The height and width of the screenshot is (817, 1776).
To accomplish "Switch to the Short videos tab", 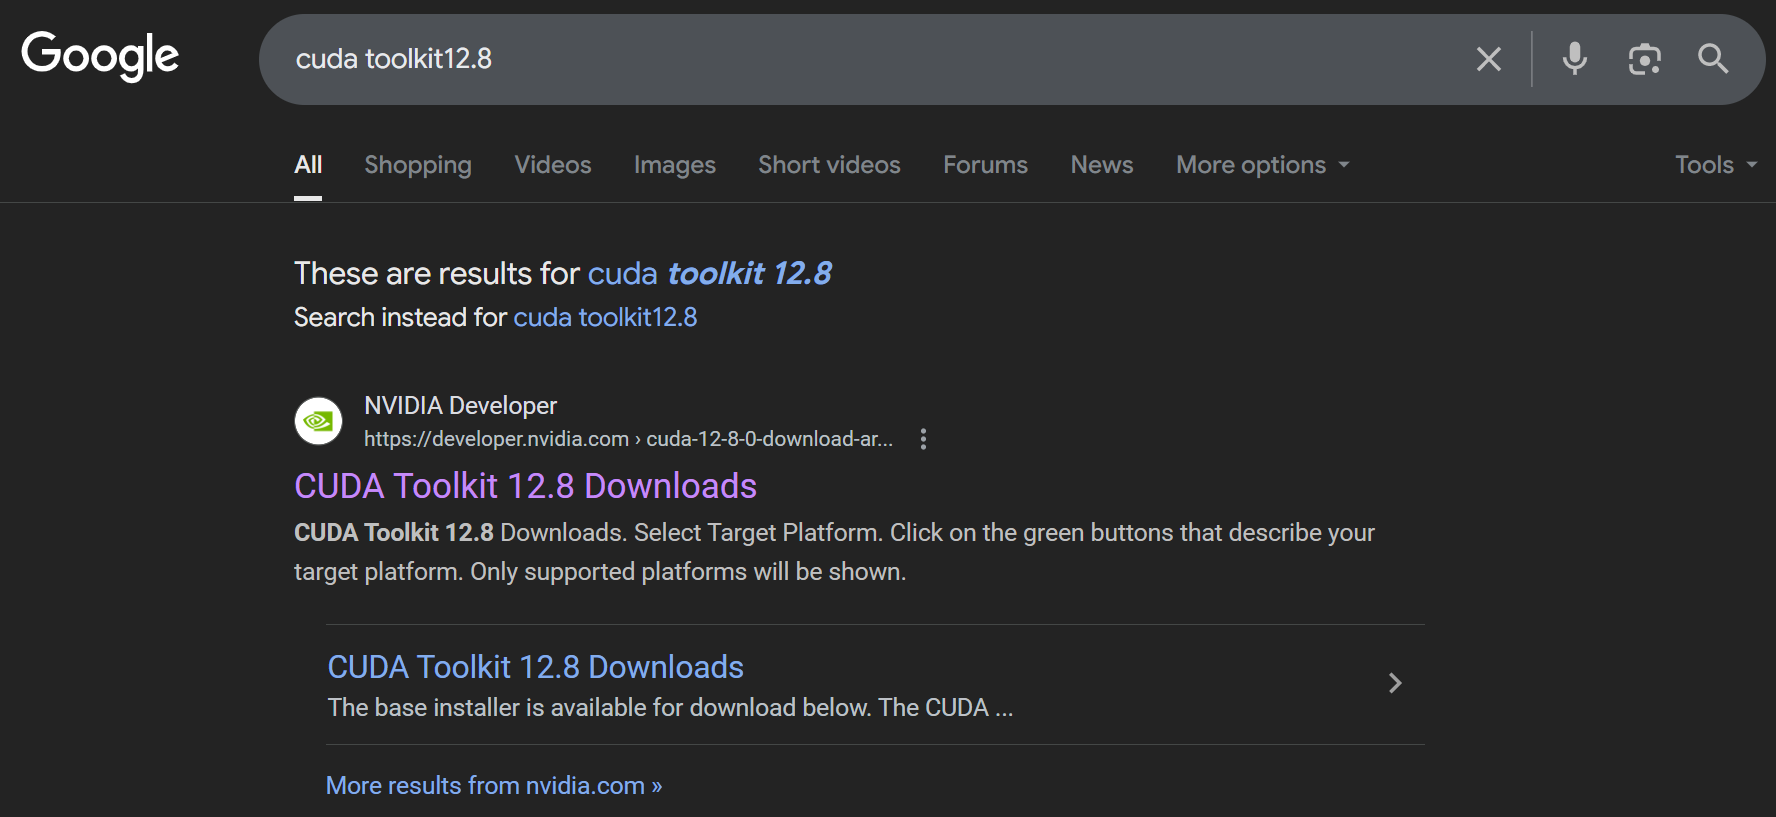I will (829, 165).
